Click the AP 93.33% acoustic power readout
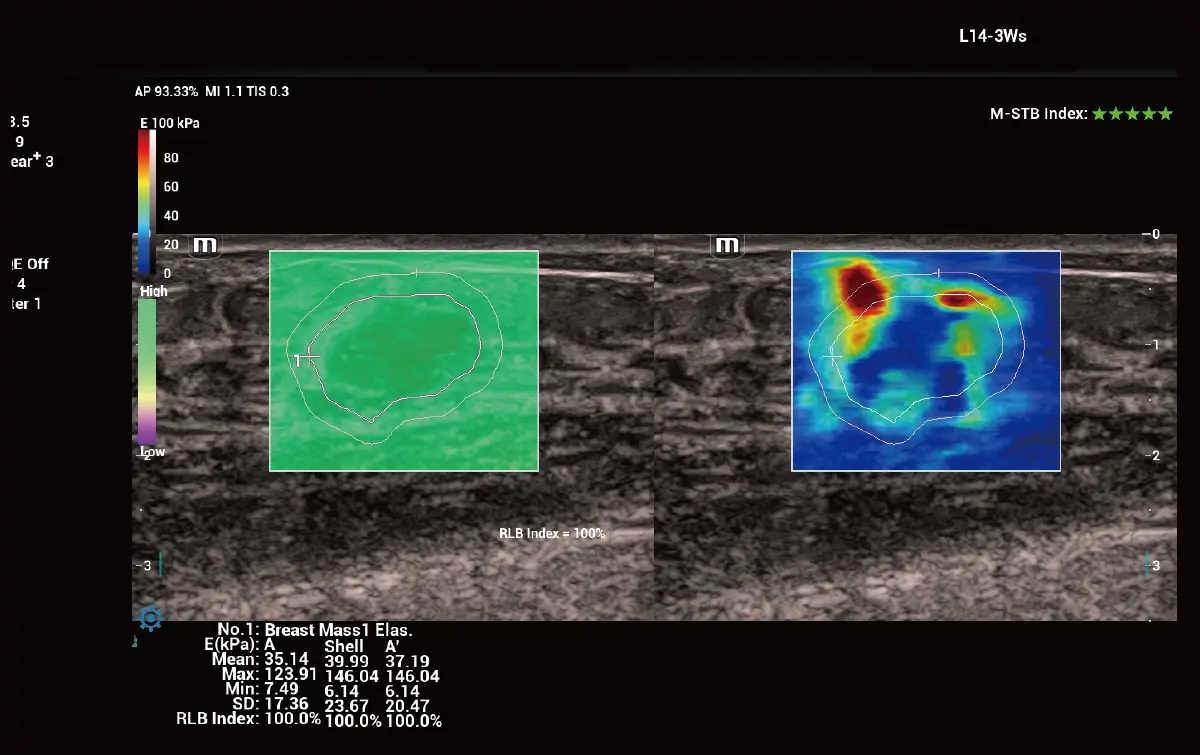This screenshot has width=1200, height=755. (166, 91)
